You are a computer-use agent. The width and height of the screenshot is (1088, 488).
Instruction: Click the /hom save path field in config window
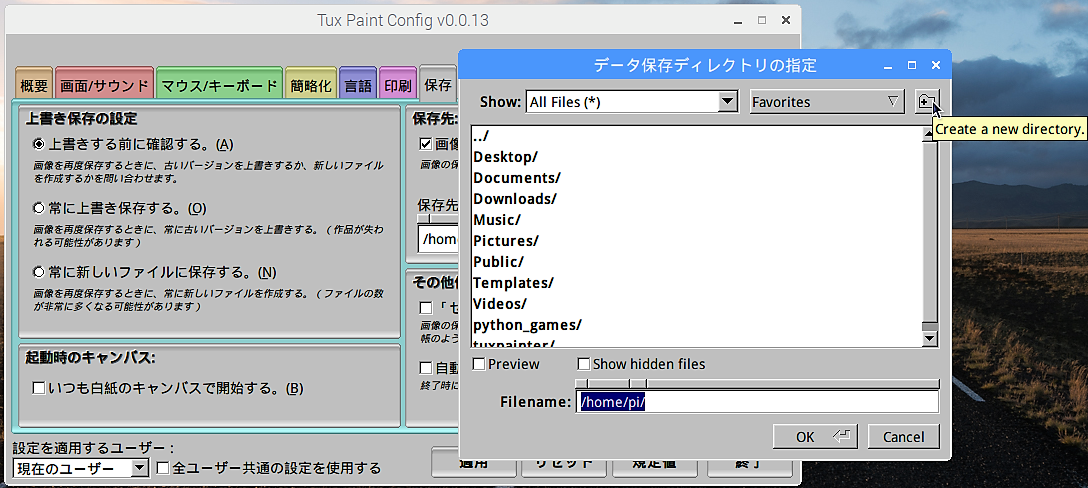click(x=438, y=239)
